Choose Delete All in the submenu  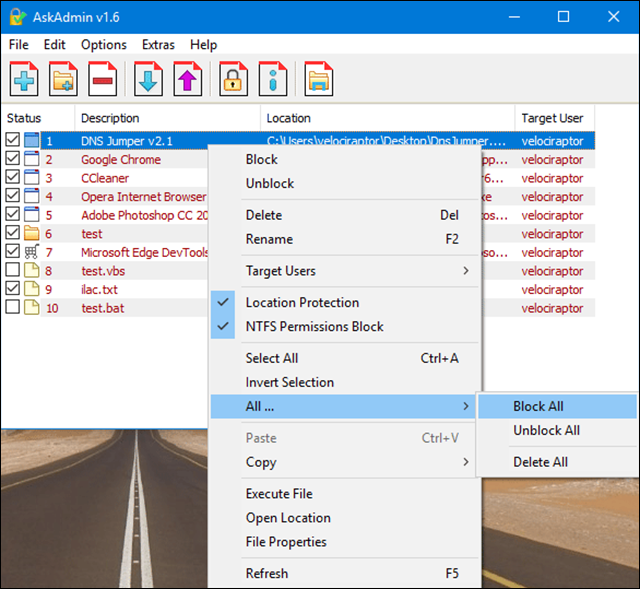tap(557, 462)
